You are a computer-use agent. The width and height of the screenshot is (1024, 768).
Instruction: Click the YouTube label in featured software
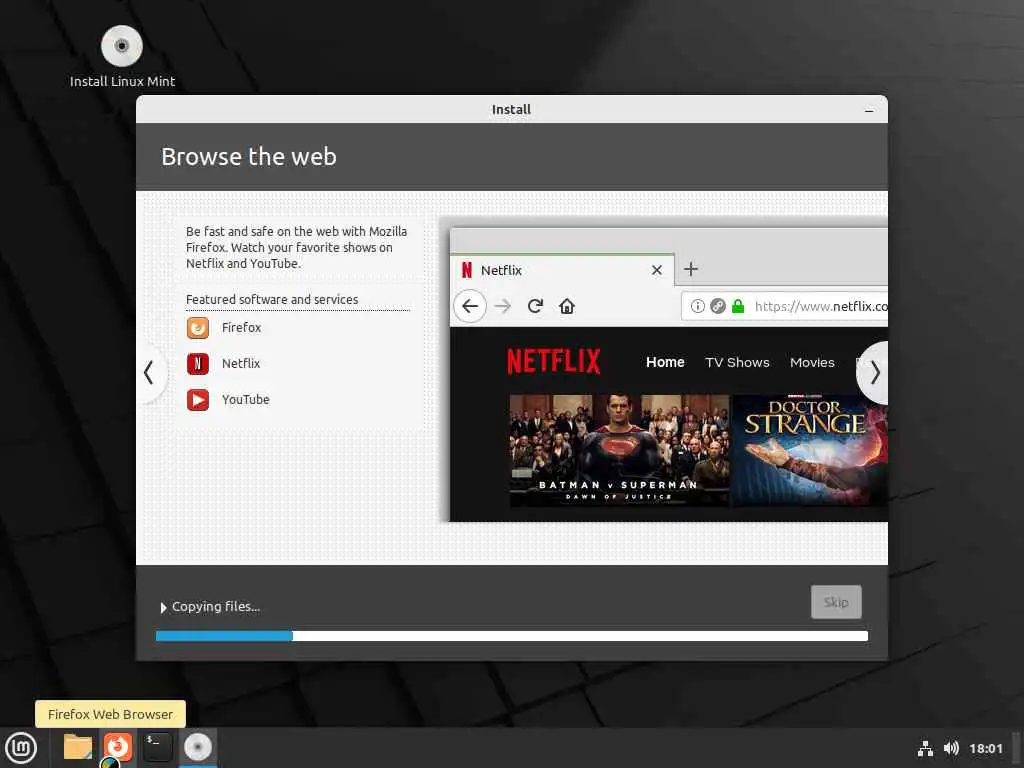coord(246,400)
